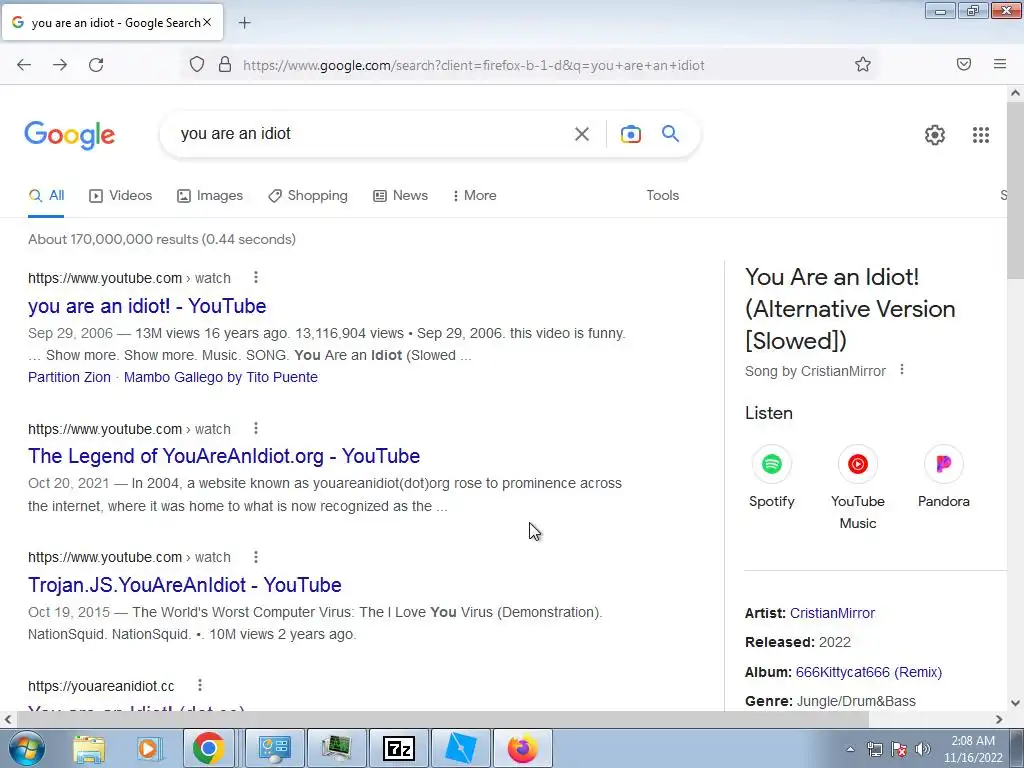Open YouTube Music listen option
Image resolution: width=1024 pixels, height=768 pixels.
pyautogui.click(x=857, y=487)
